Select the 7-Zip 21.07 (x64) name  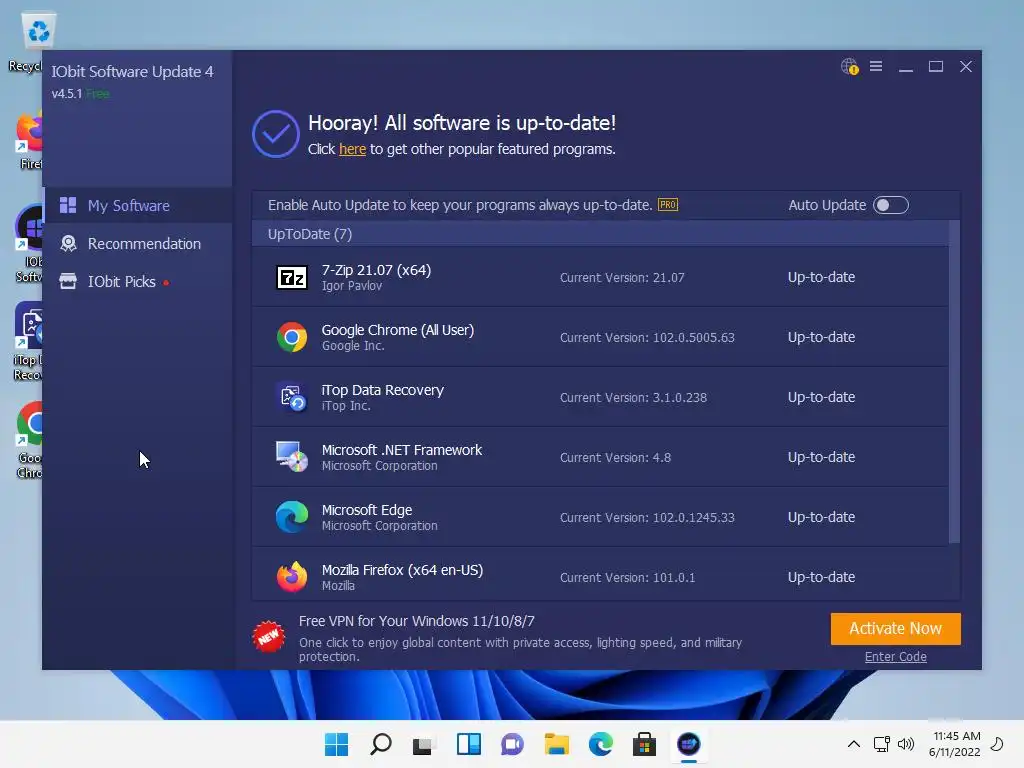376,270
